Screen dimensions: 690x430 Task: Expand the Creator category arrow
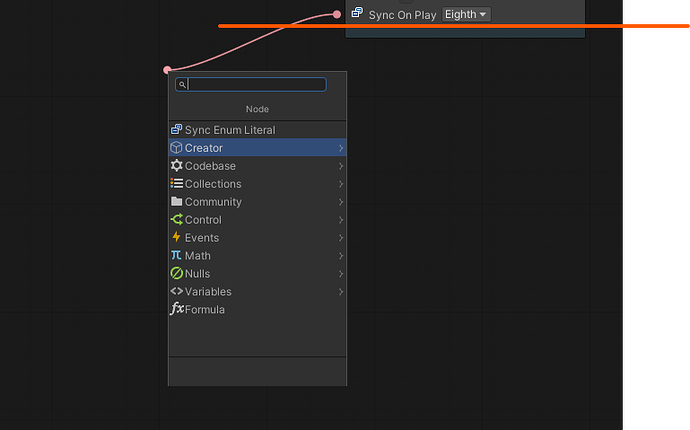click(341, 148)
